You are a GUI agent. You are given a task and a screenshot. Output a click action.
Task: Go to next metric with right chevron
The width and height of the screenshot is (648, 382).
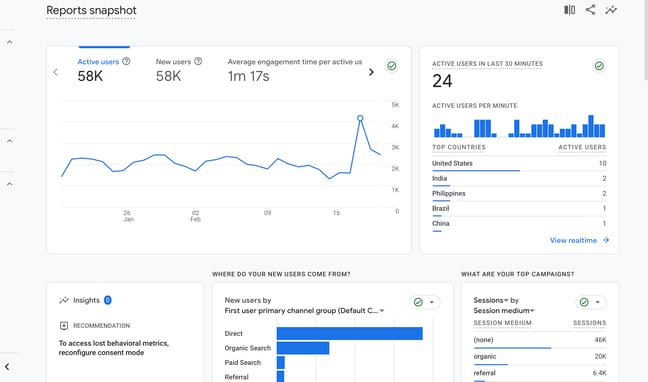(x=371, y=72)
